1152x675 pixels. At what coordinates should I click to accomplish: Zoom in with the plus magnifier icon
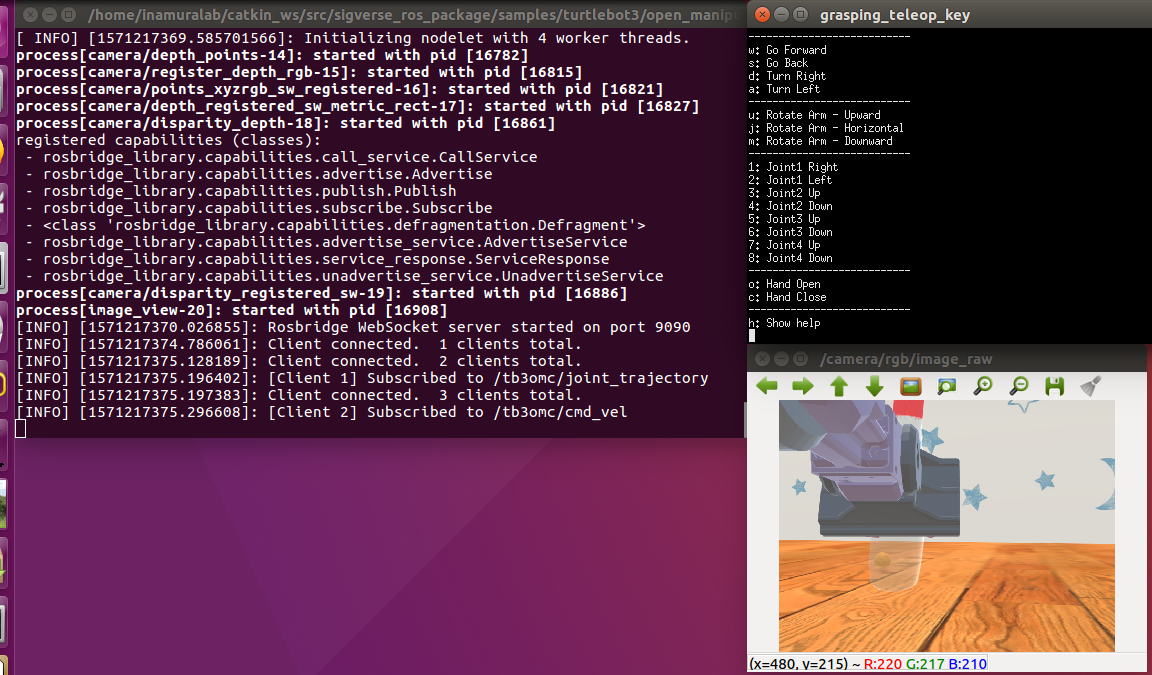[983, 386]
